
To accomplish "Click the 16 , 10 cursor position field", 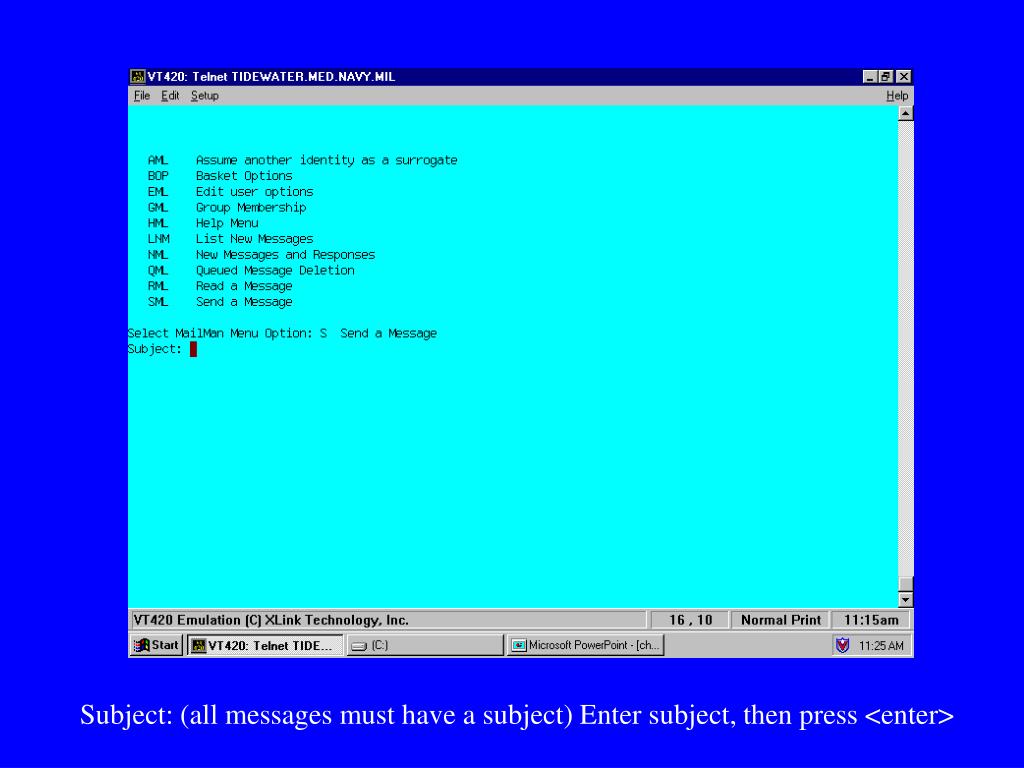I will pyautogui.click(x=690, y=620).
